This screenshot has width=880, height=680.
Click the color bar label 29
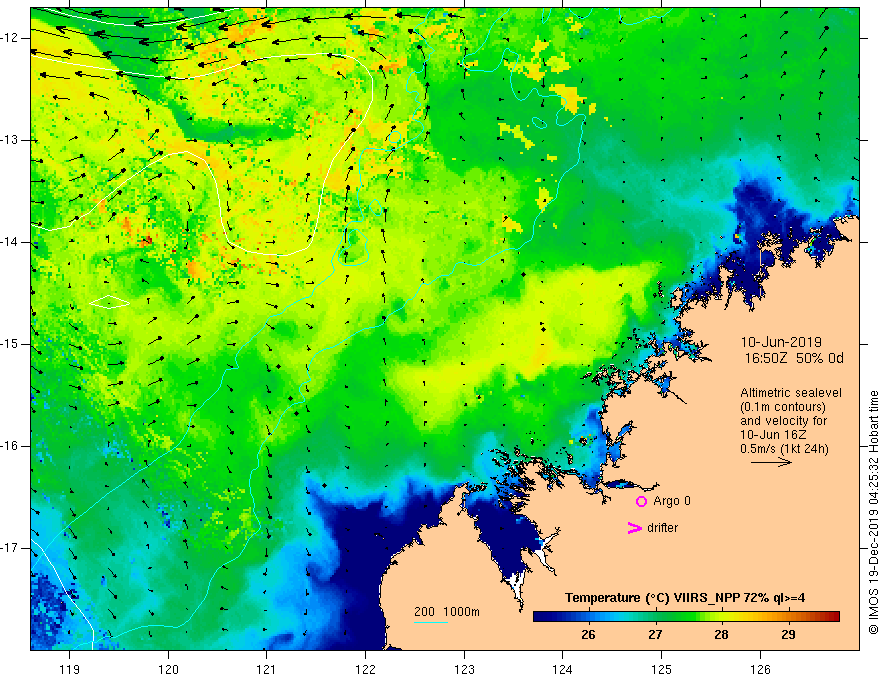788,635
